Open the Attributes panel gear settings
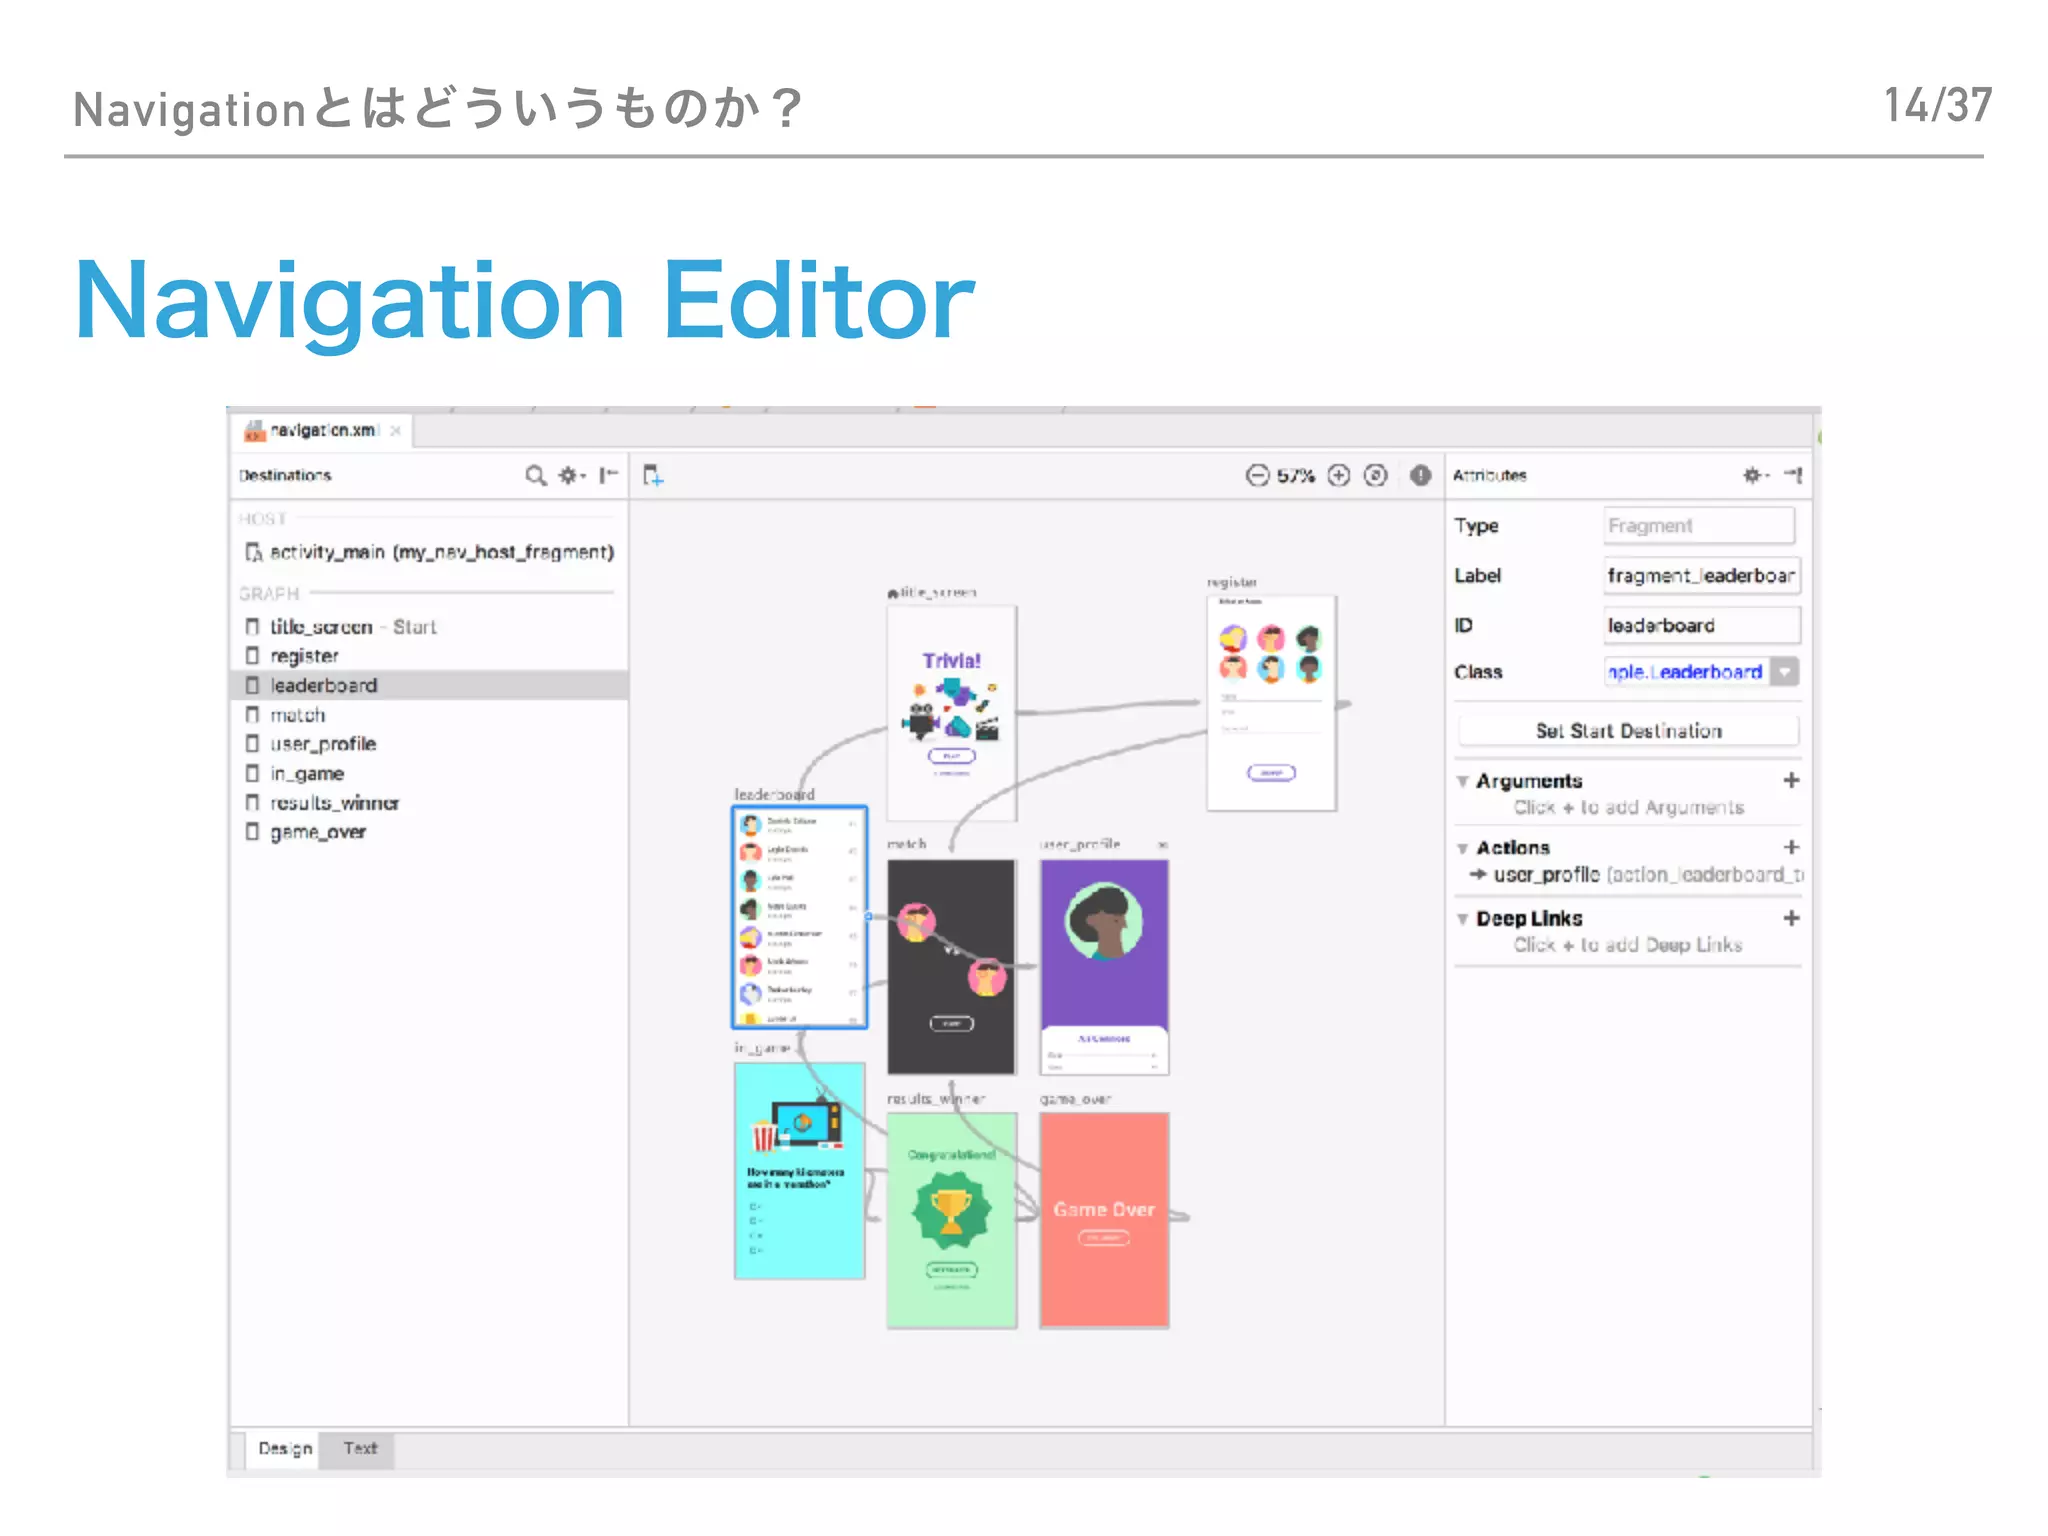Screen dimensions: 2048x1536 coord(1753,475)
